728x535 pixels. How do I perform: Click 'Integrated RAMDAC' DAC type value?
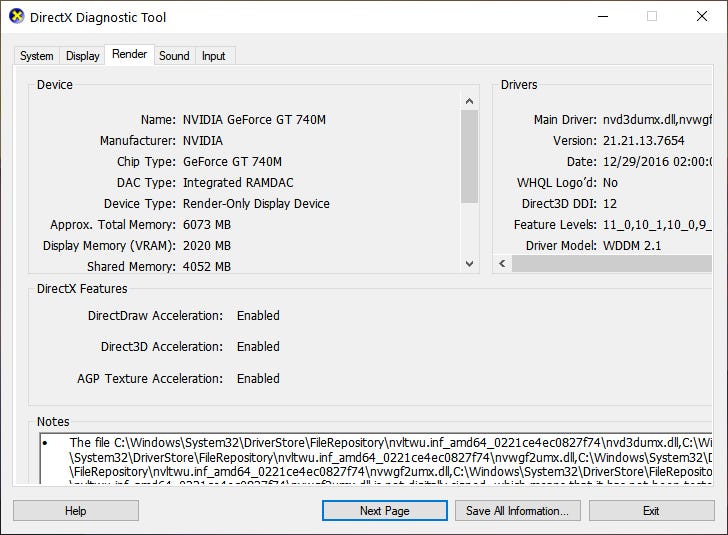(238, 183)
